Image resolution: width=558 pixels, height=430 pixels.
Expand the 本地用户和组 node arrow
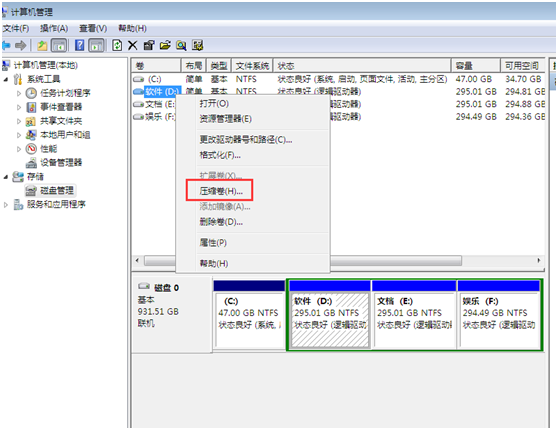(x=19, y=135)
